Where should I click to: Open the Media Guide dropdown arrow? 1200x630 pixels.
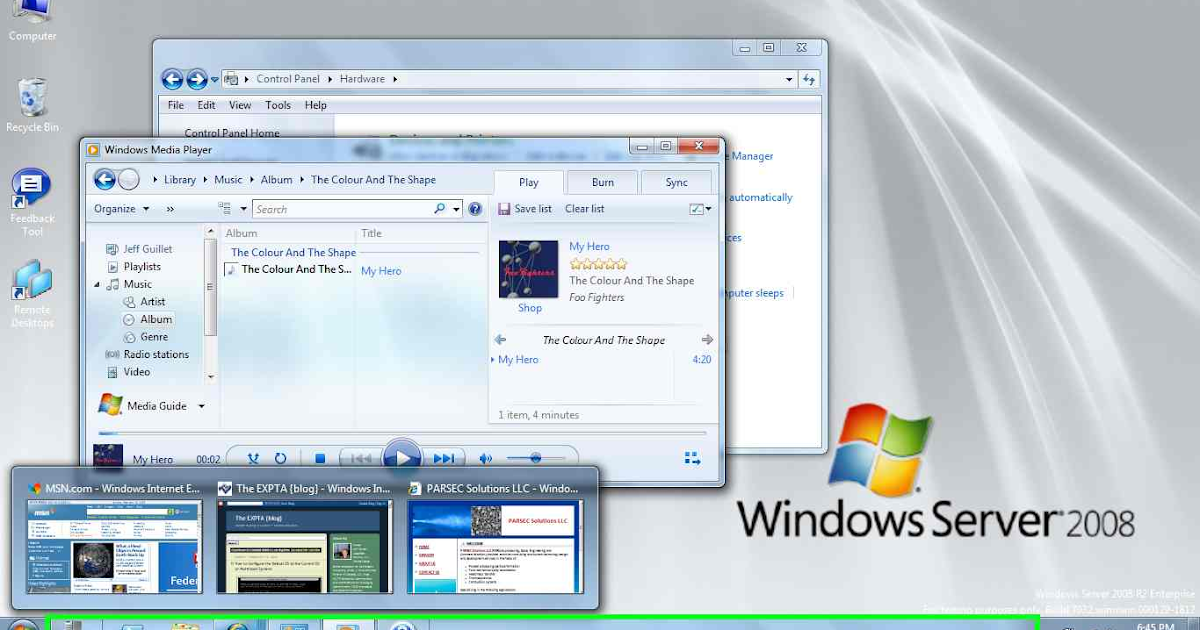tap(201, 406)
